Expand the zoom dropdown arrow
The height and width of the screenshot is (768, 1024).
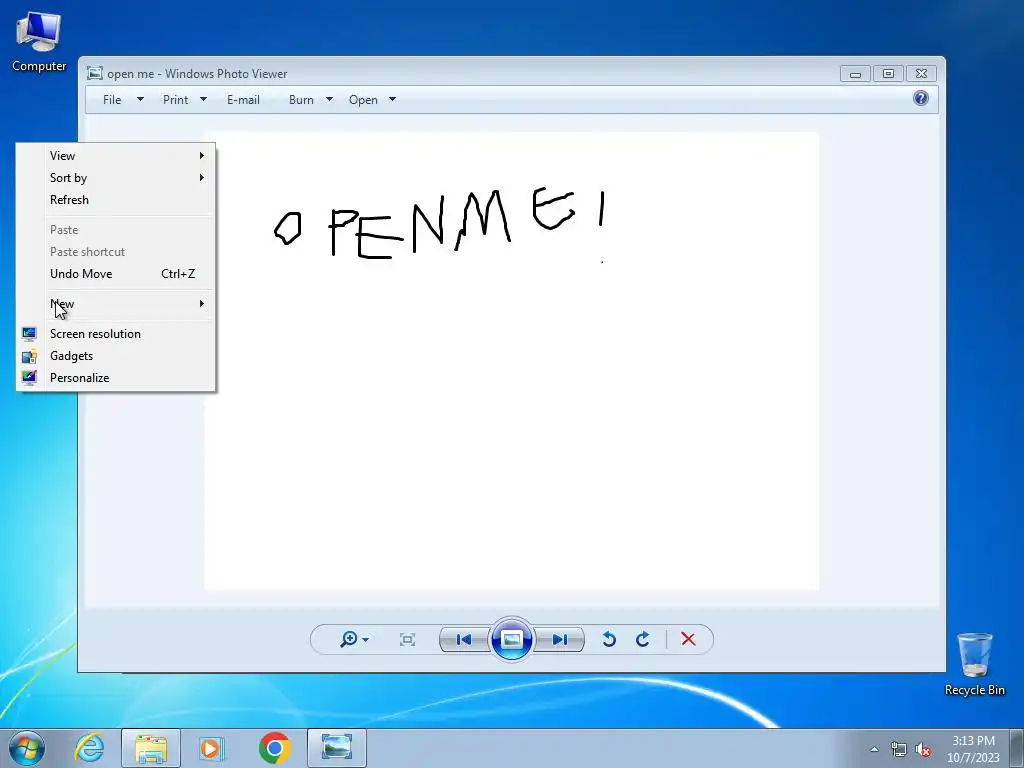point(366,640)
